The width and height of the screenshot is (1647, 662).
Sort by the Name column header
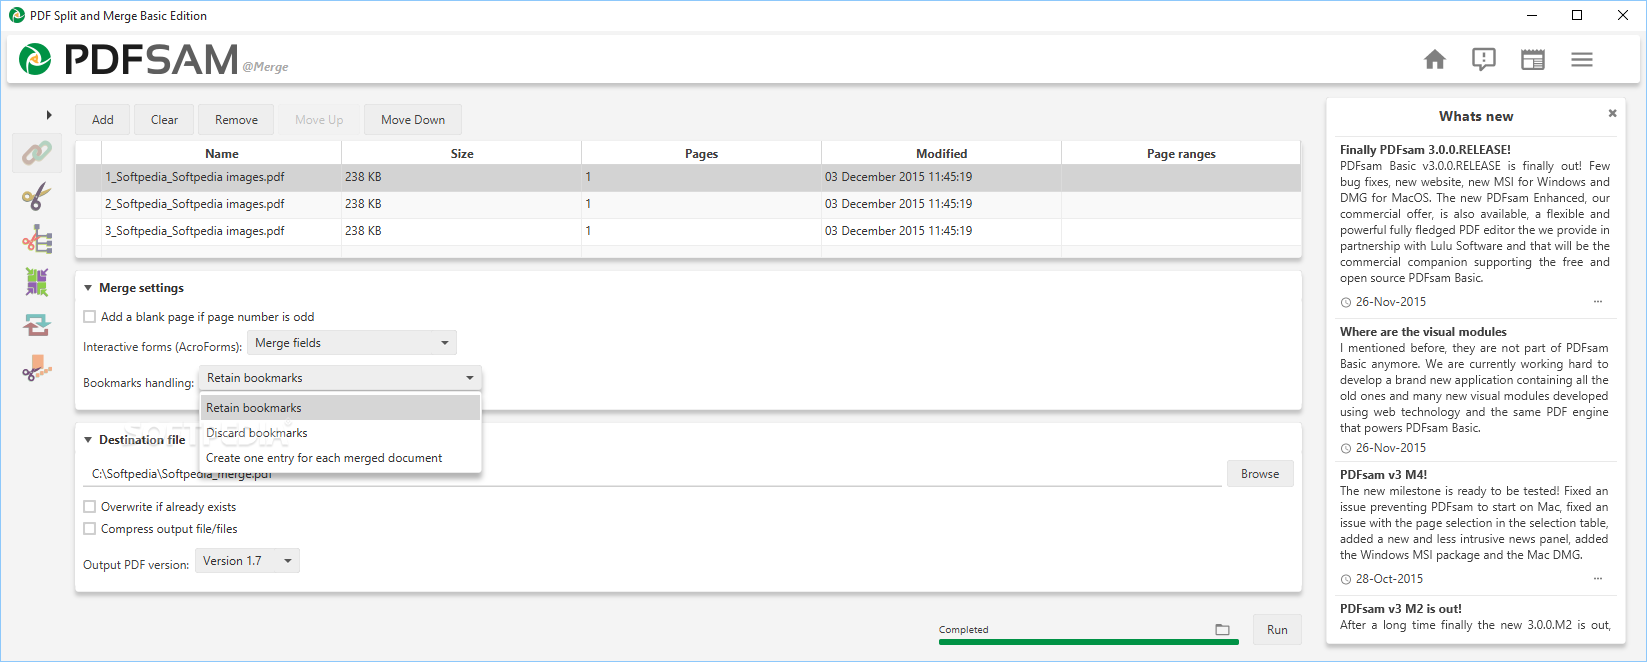(221, 154)
